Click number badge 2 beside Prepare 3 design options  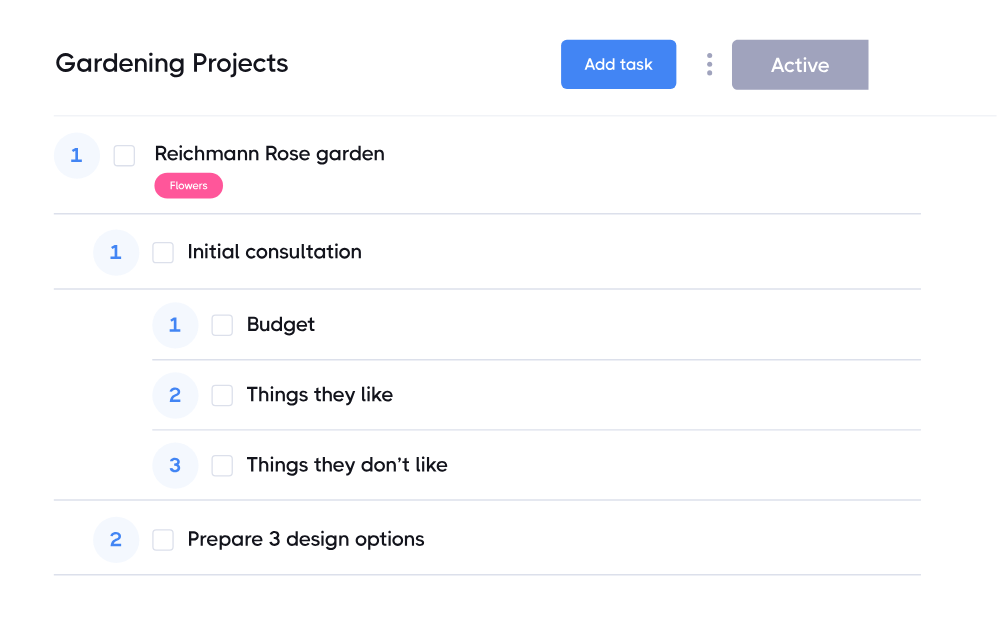(116, 540)
